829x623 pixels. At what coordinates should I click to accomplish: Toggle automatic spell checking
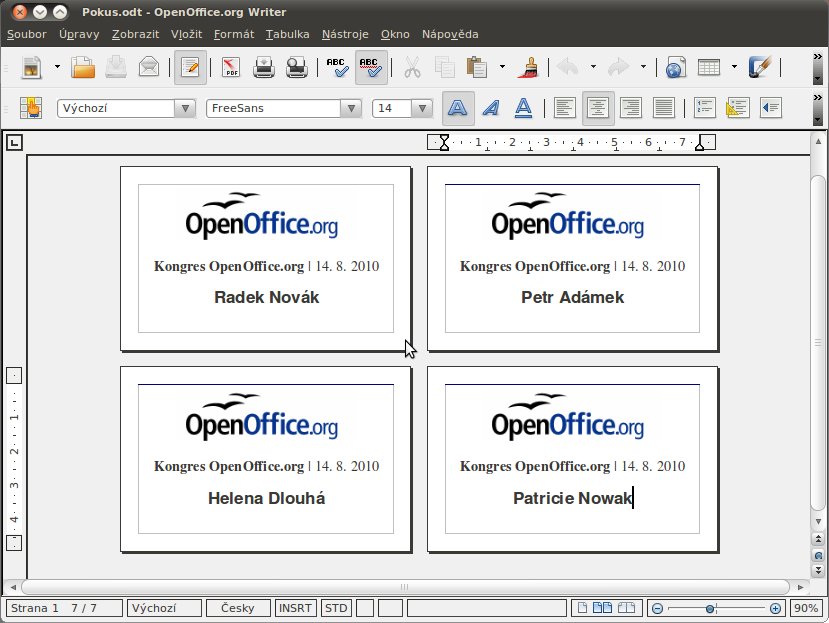[x=371, y=68]
